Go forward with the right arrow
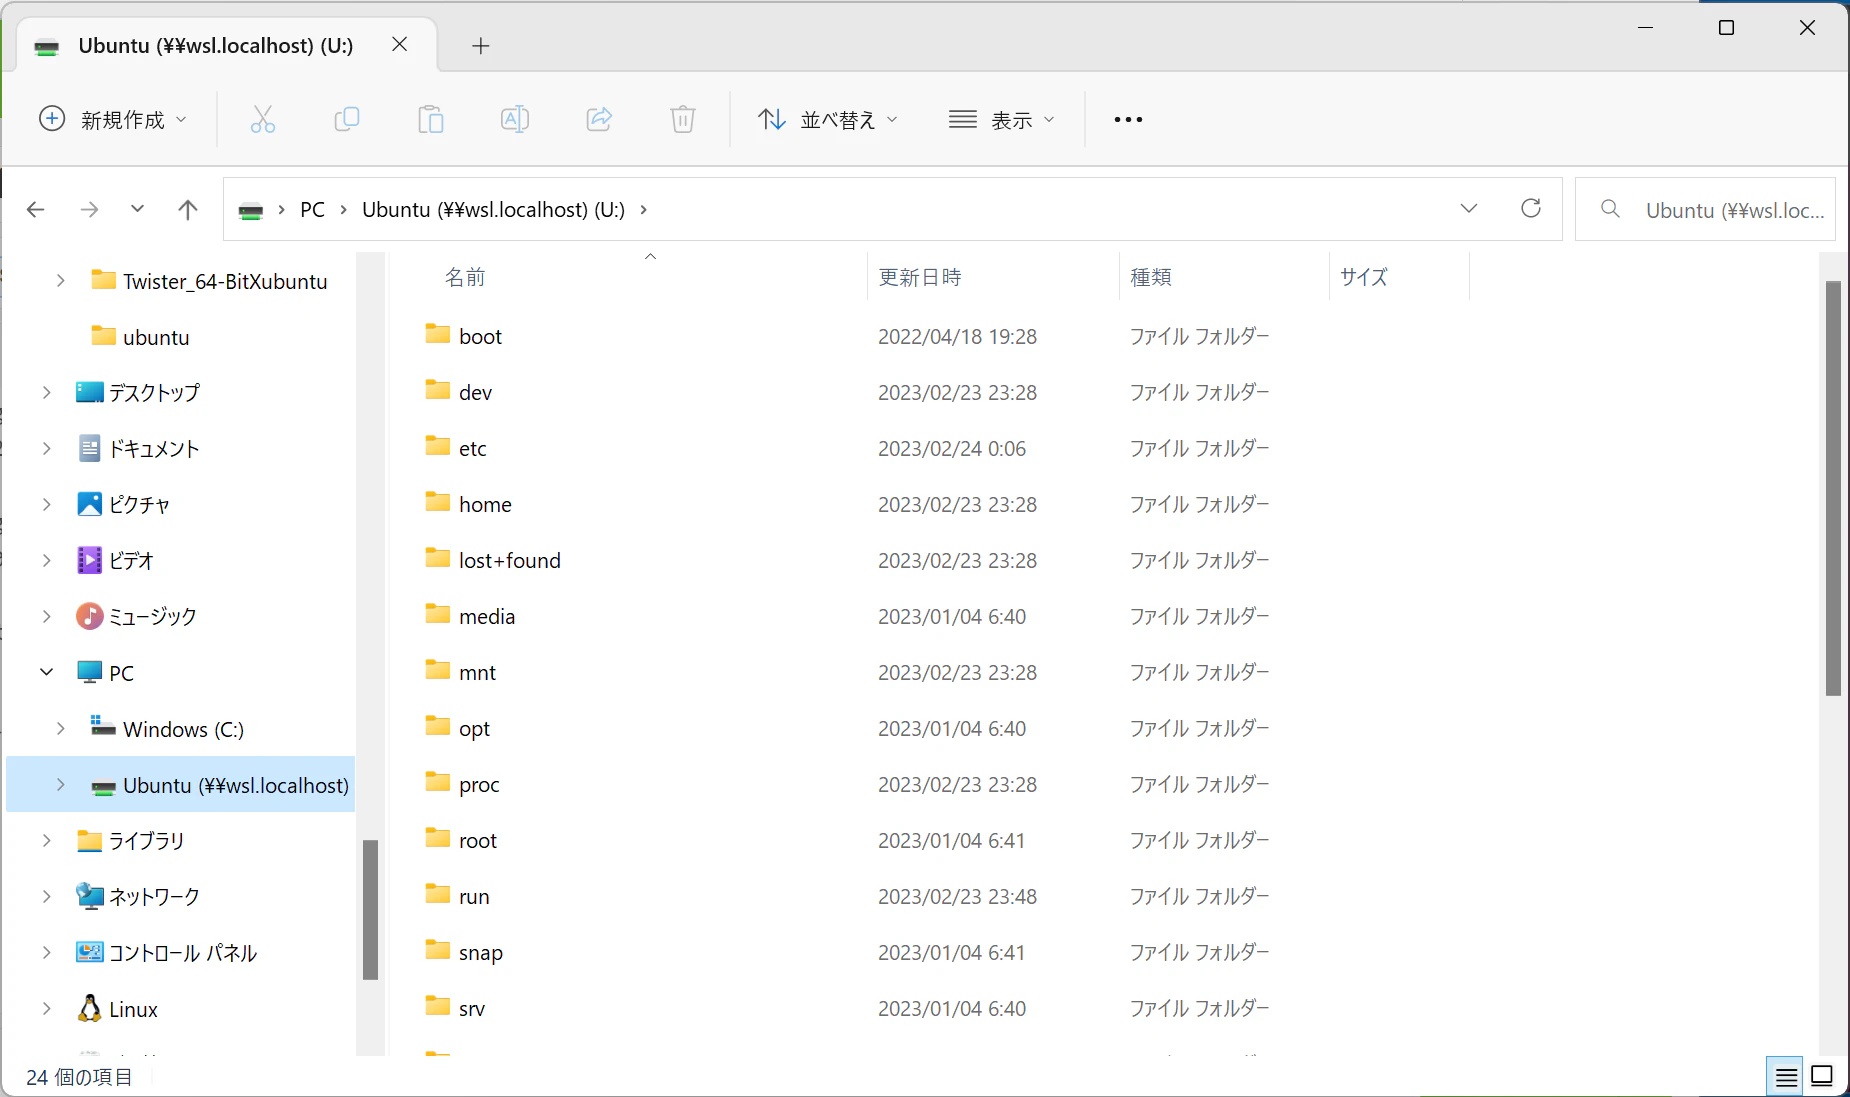The image size is (1850, 1097). point(89,209)
